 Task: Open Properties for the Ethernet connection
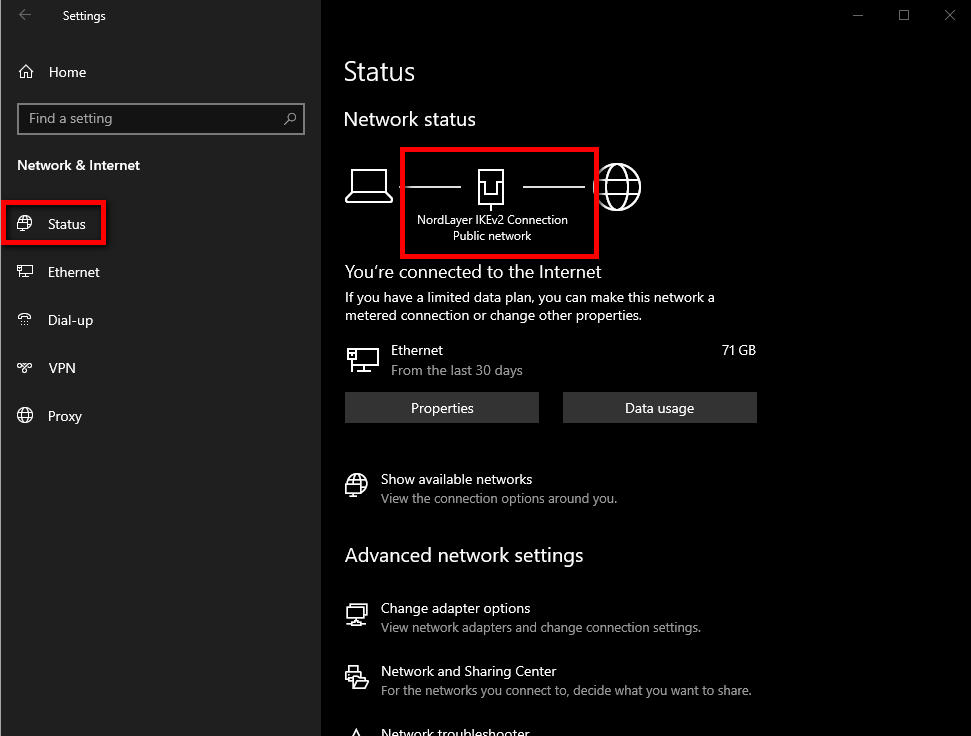coord(441,407)
